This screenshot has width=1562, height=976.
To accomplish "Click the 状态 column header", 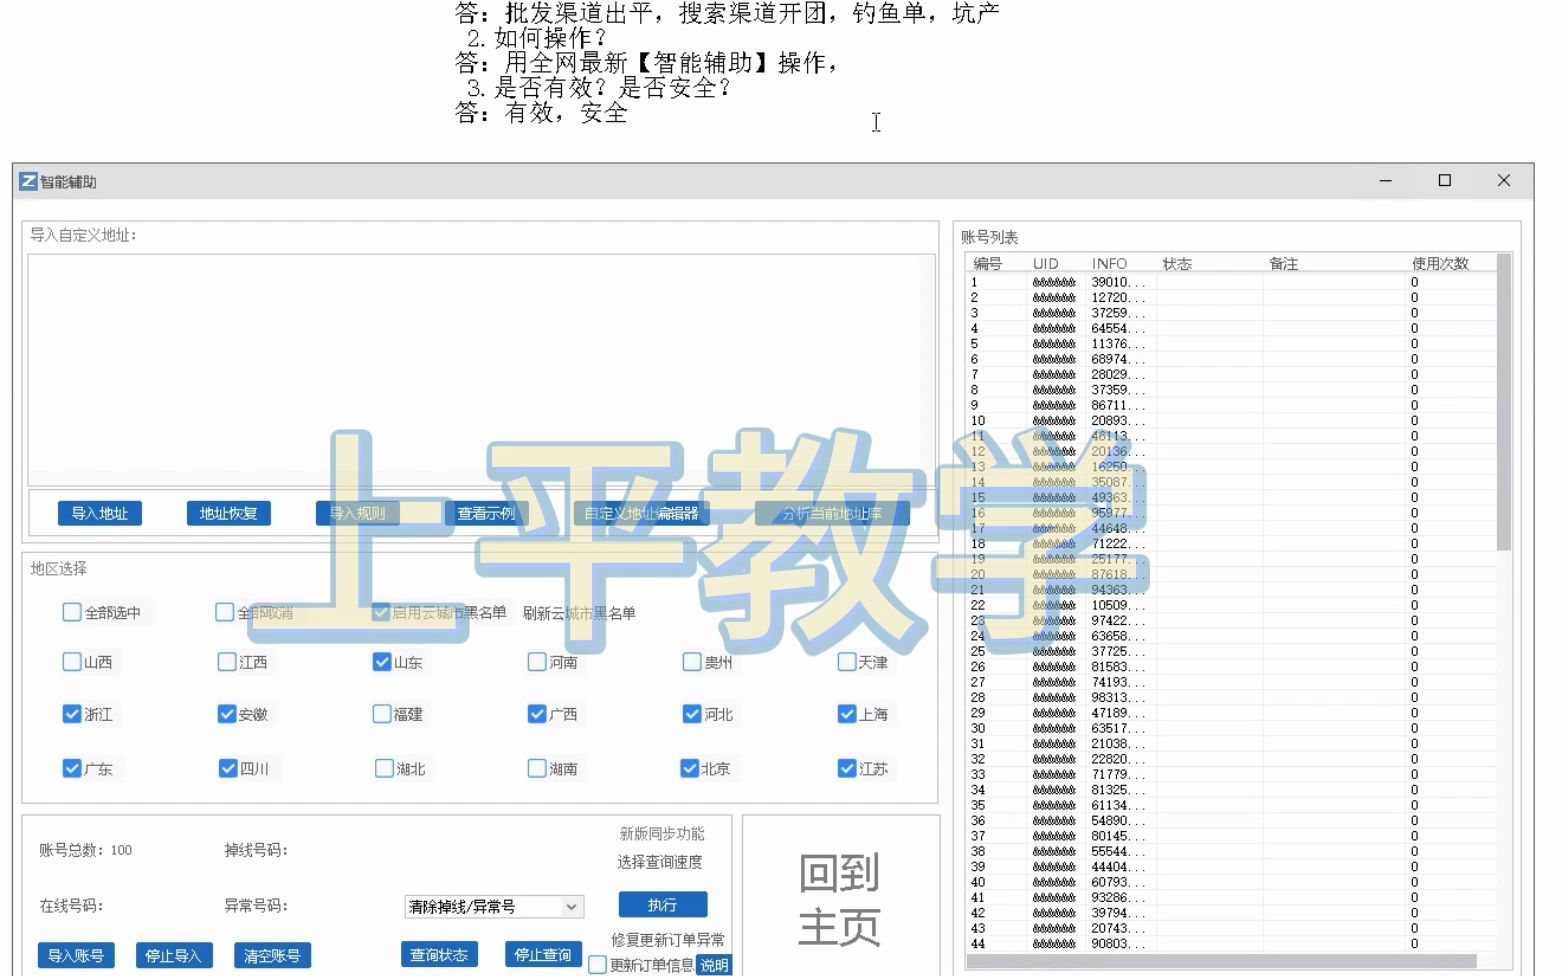I will (x=1177, y=263).
